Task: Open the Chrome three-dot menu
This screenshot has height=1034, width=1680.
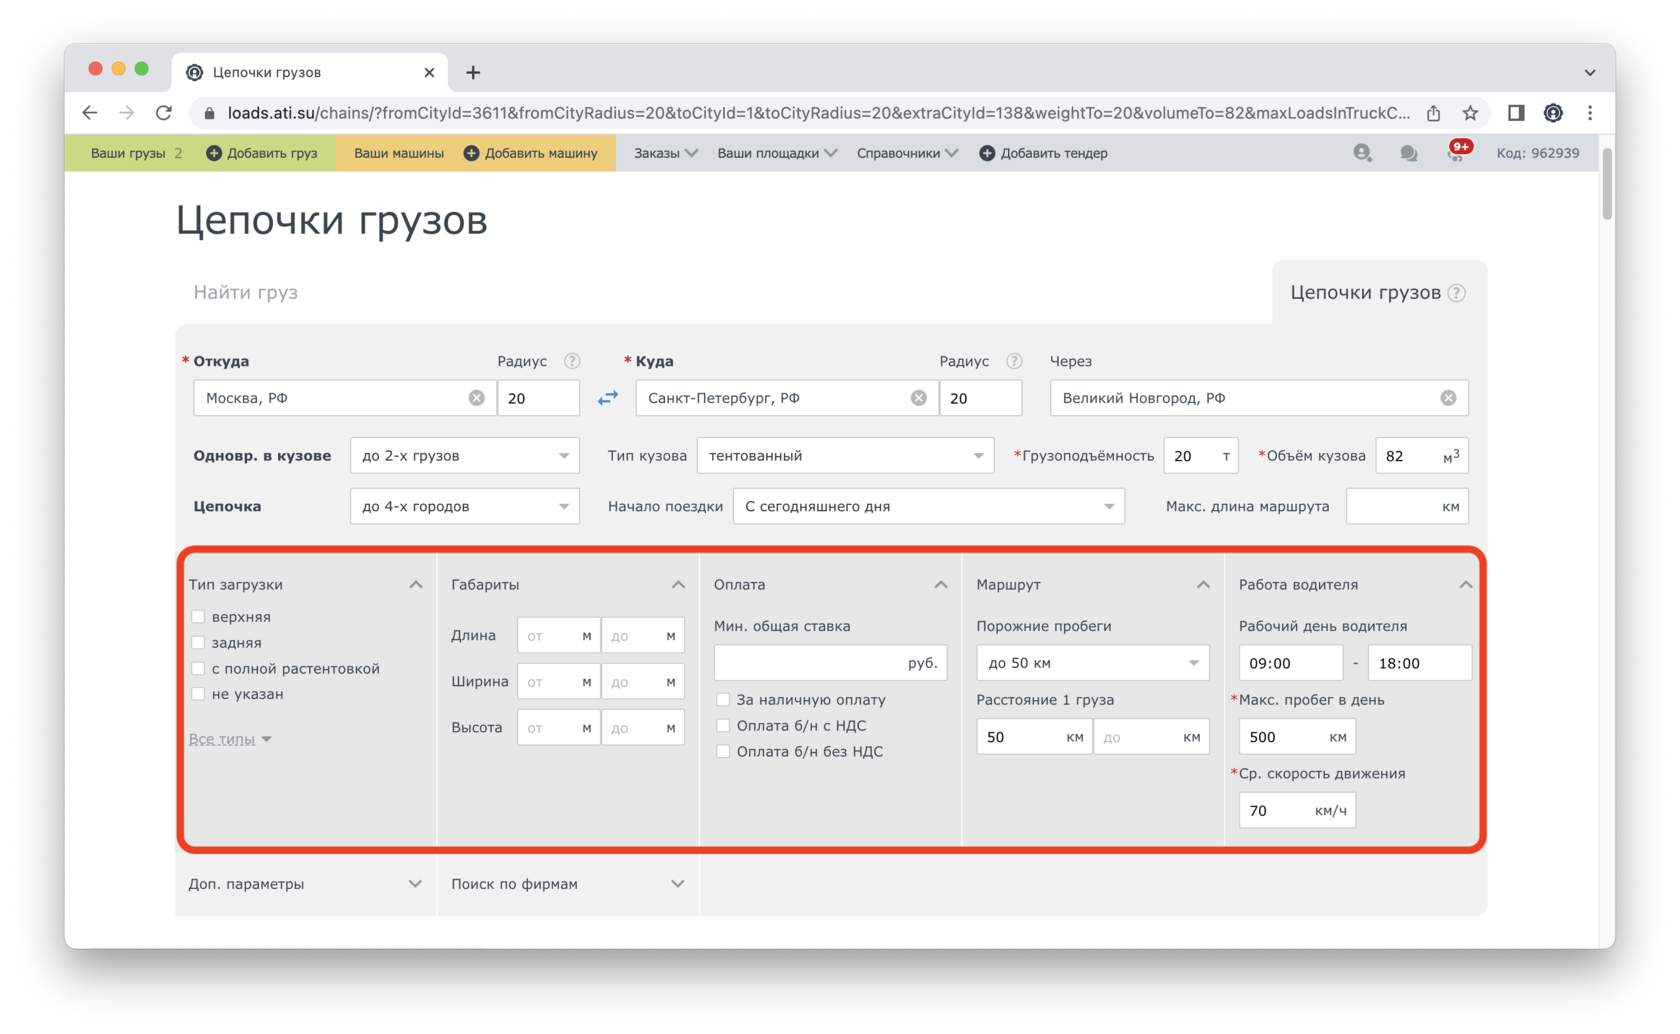Action: tap(1590, 113)
